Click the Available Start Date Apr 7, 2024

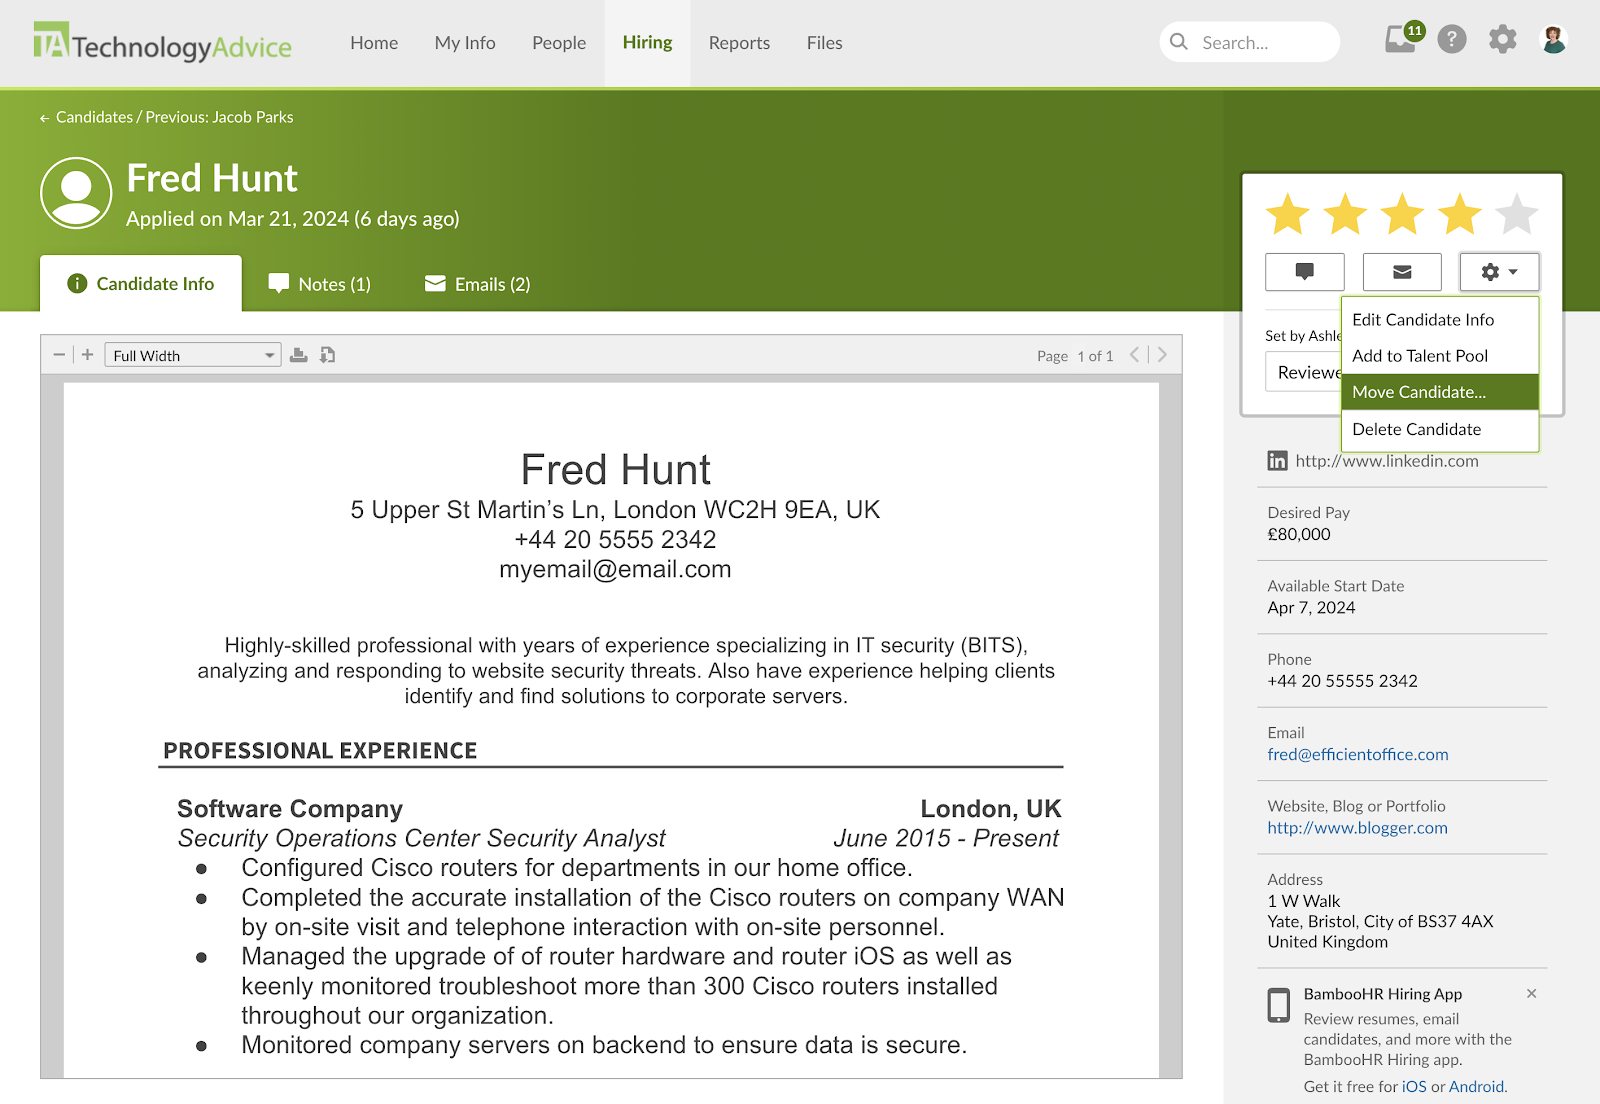1311,608
